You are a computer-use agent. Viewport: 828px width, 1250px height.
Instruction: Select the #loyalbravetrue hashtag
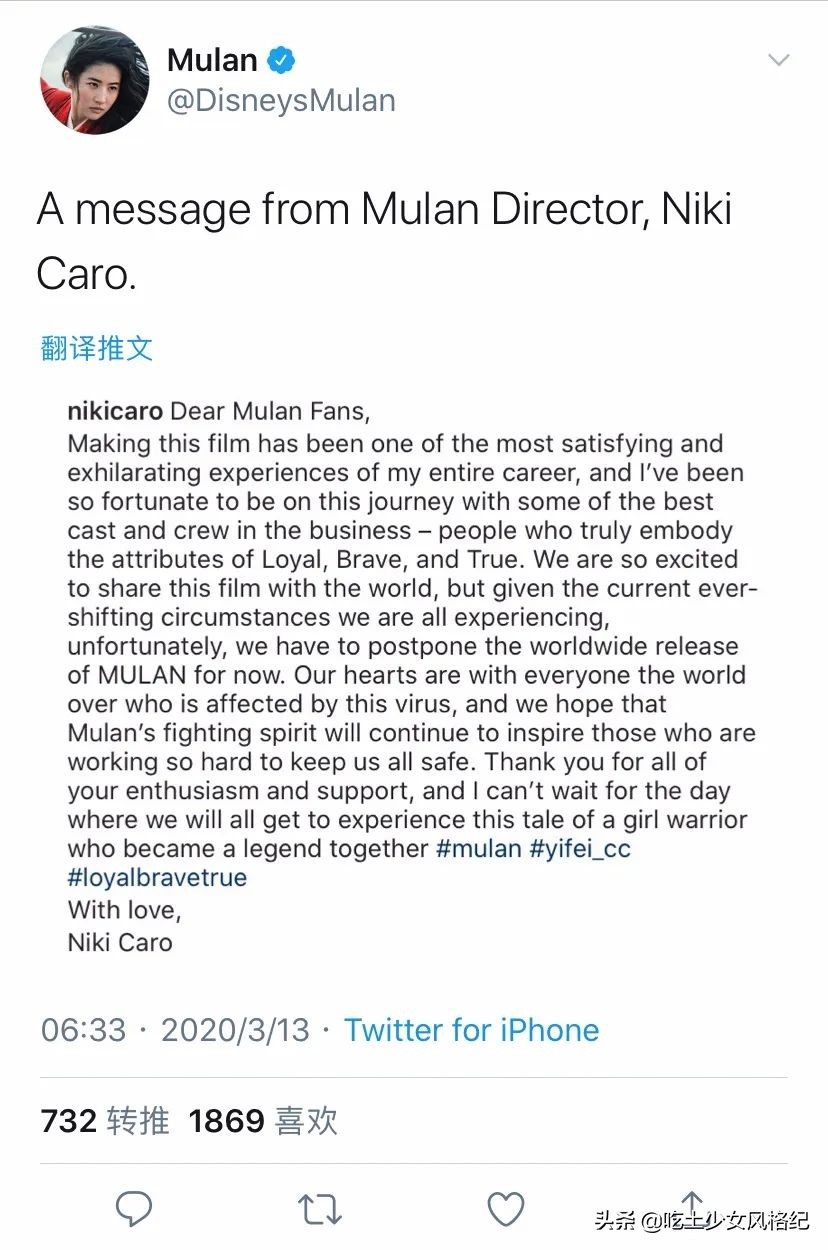click(157, 878)
